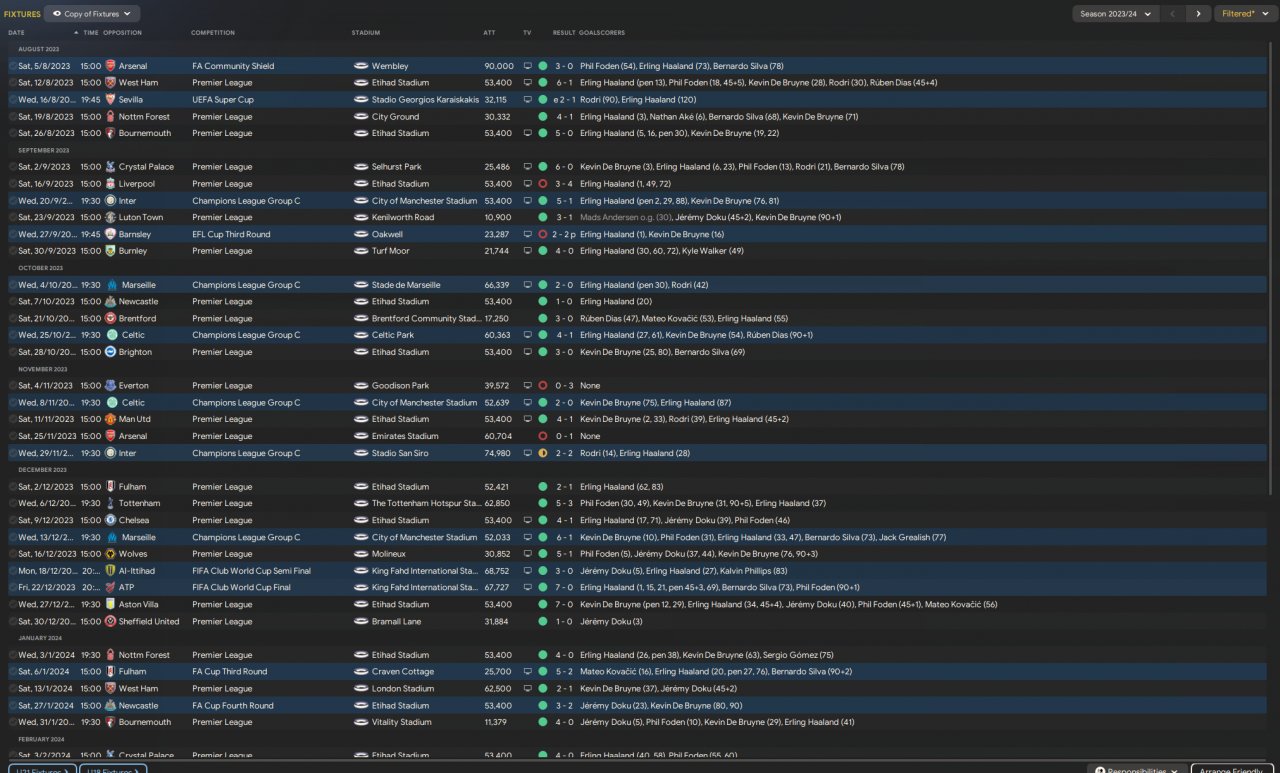Open the Bramall Lane stadium link

(397, 621)
